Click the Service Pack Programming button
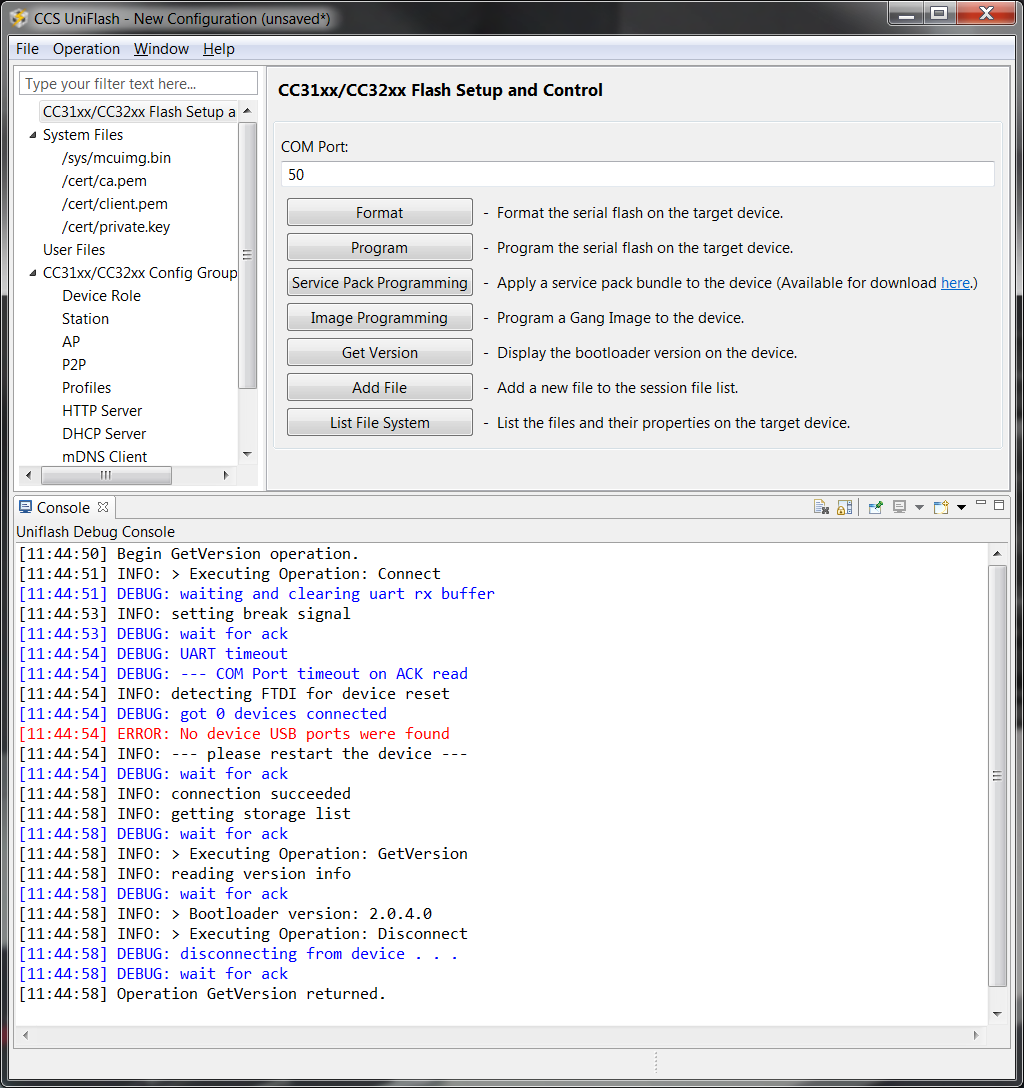This screenshot has width=1024, height=1088. (x=379, y=282)
